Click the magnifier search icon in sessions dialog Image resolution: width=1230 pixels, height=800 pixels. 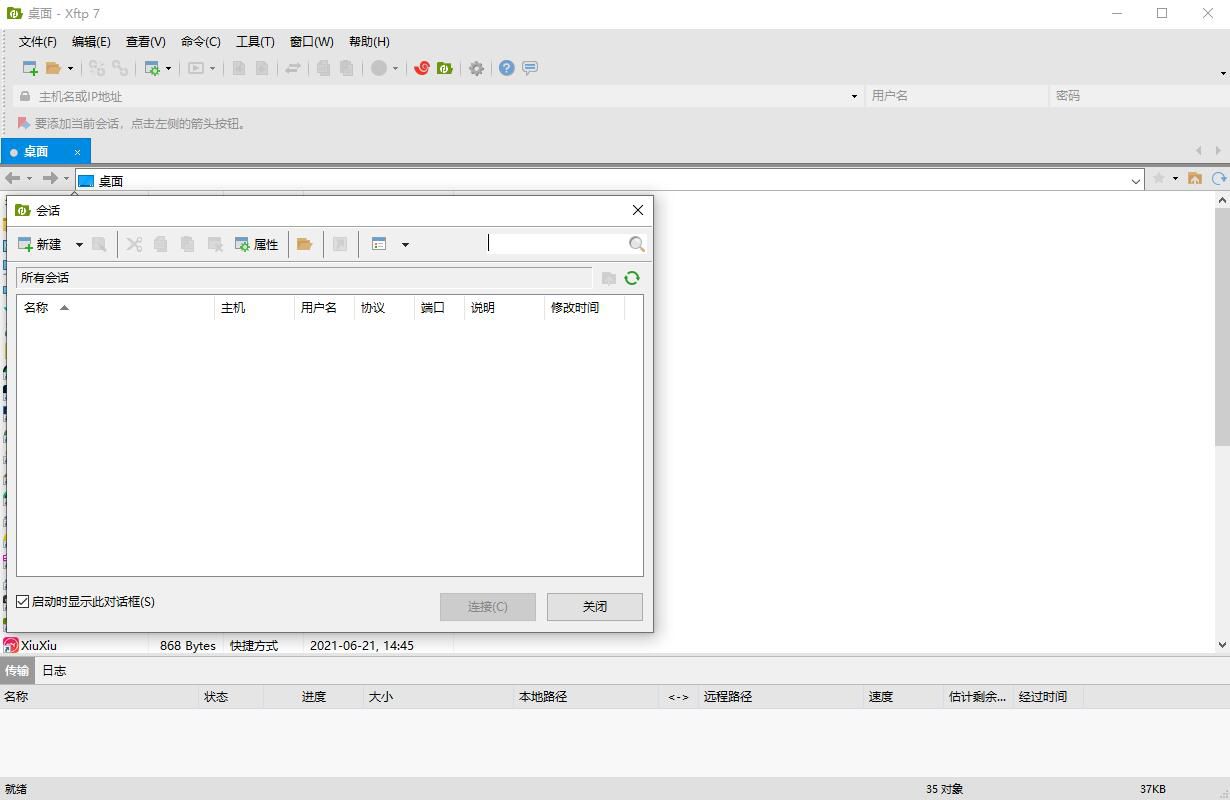[637, 244]
